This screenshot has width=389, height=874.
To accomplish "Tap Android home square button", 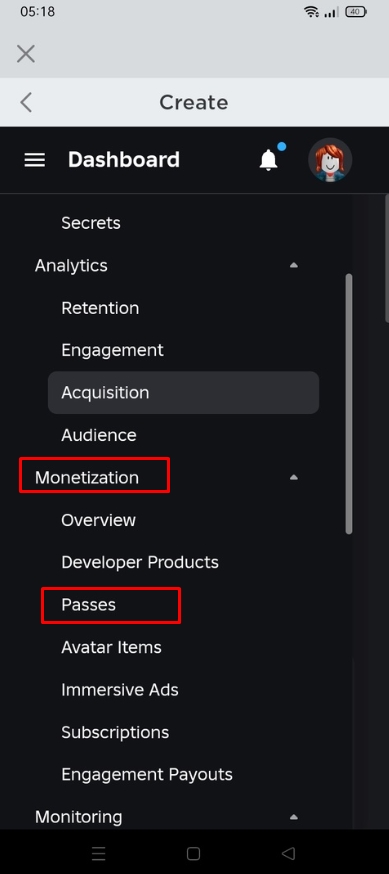I will (x=193, y=853).
